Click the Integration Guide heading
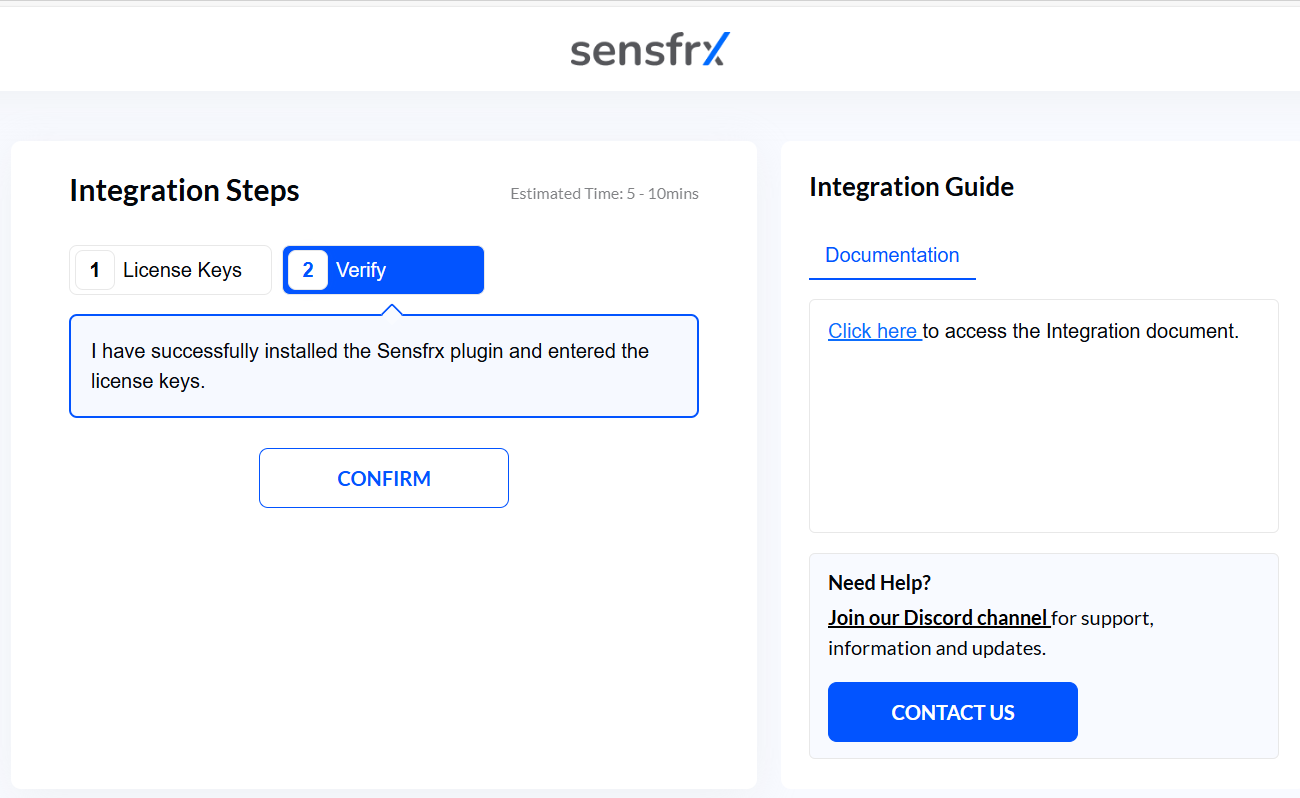This screenshot has width=1300, height=798. pyautogui.click(x=911, y=187)
